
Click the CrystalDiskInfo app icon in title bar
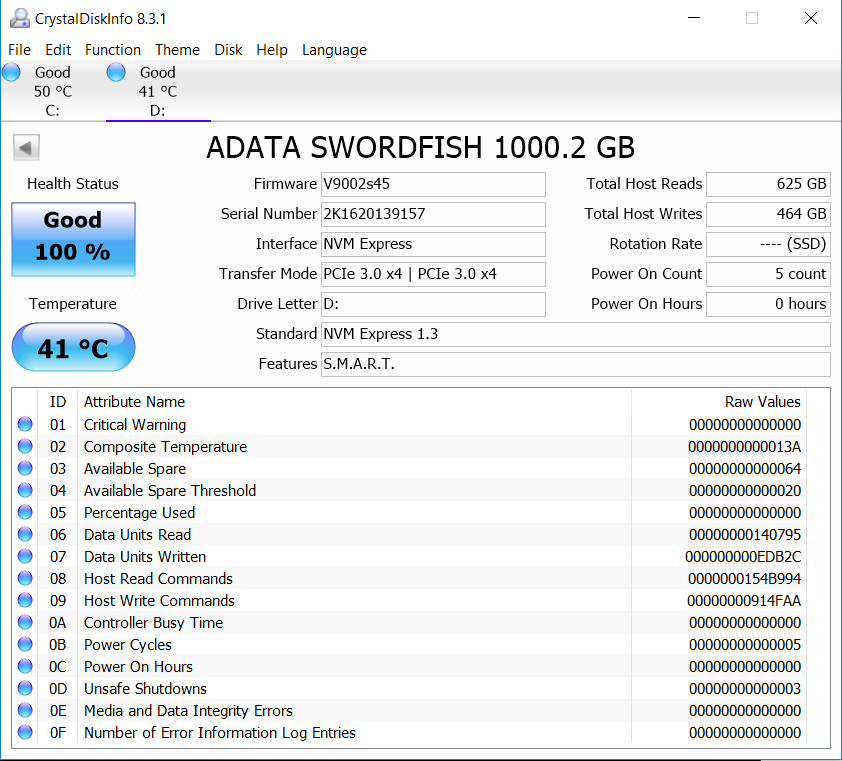pyautogui.click(x=18, y=18)
